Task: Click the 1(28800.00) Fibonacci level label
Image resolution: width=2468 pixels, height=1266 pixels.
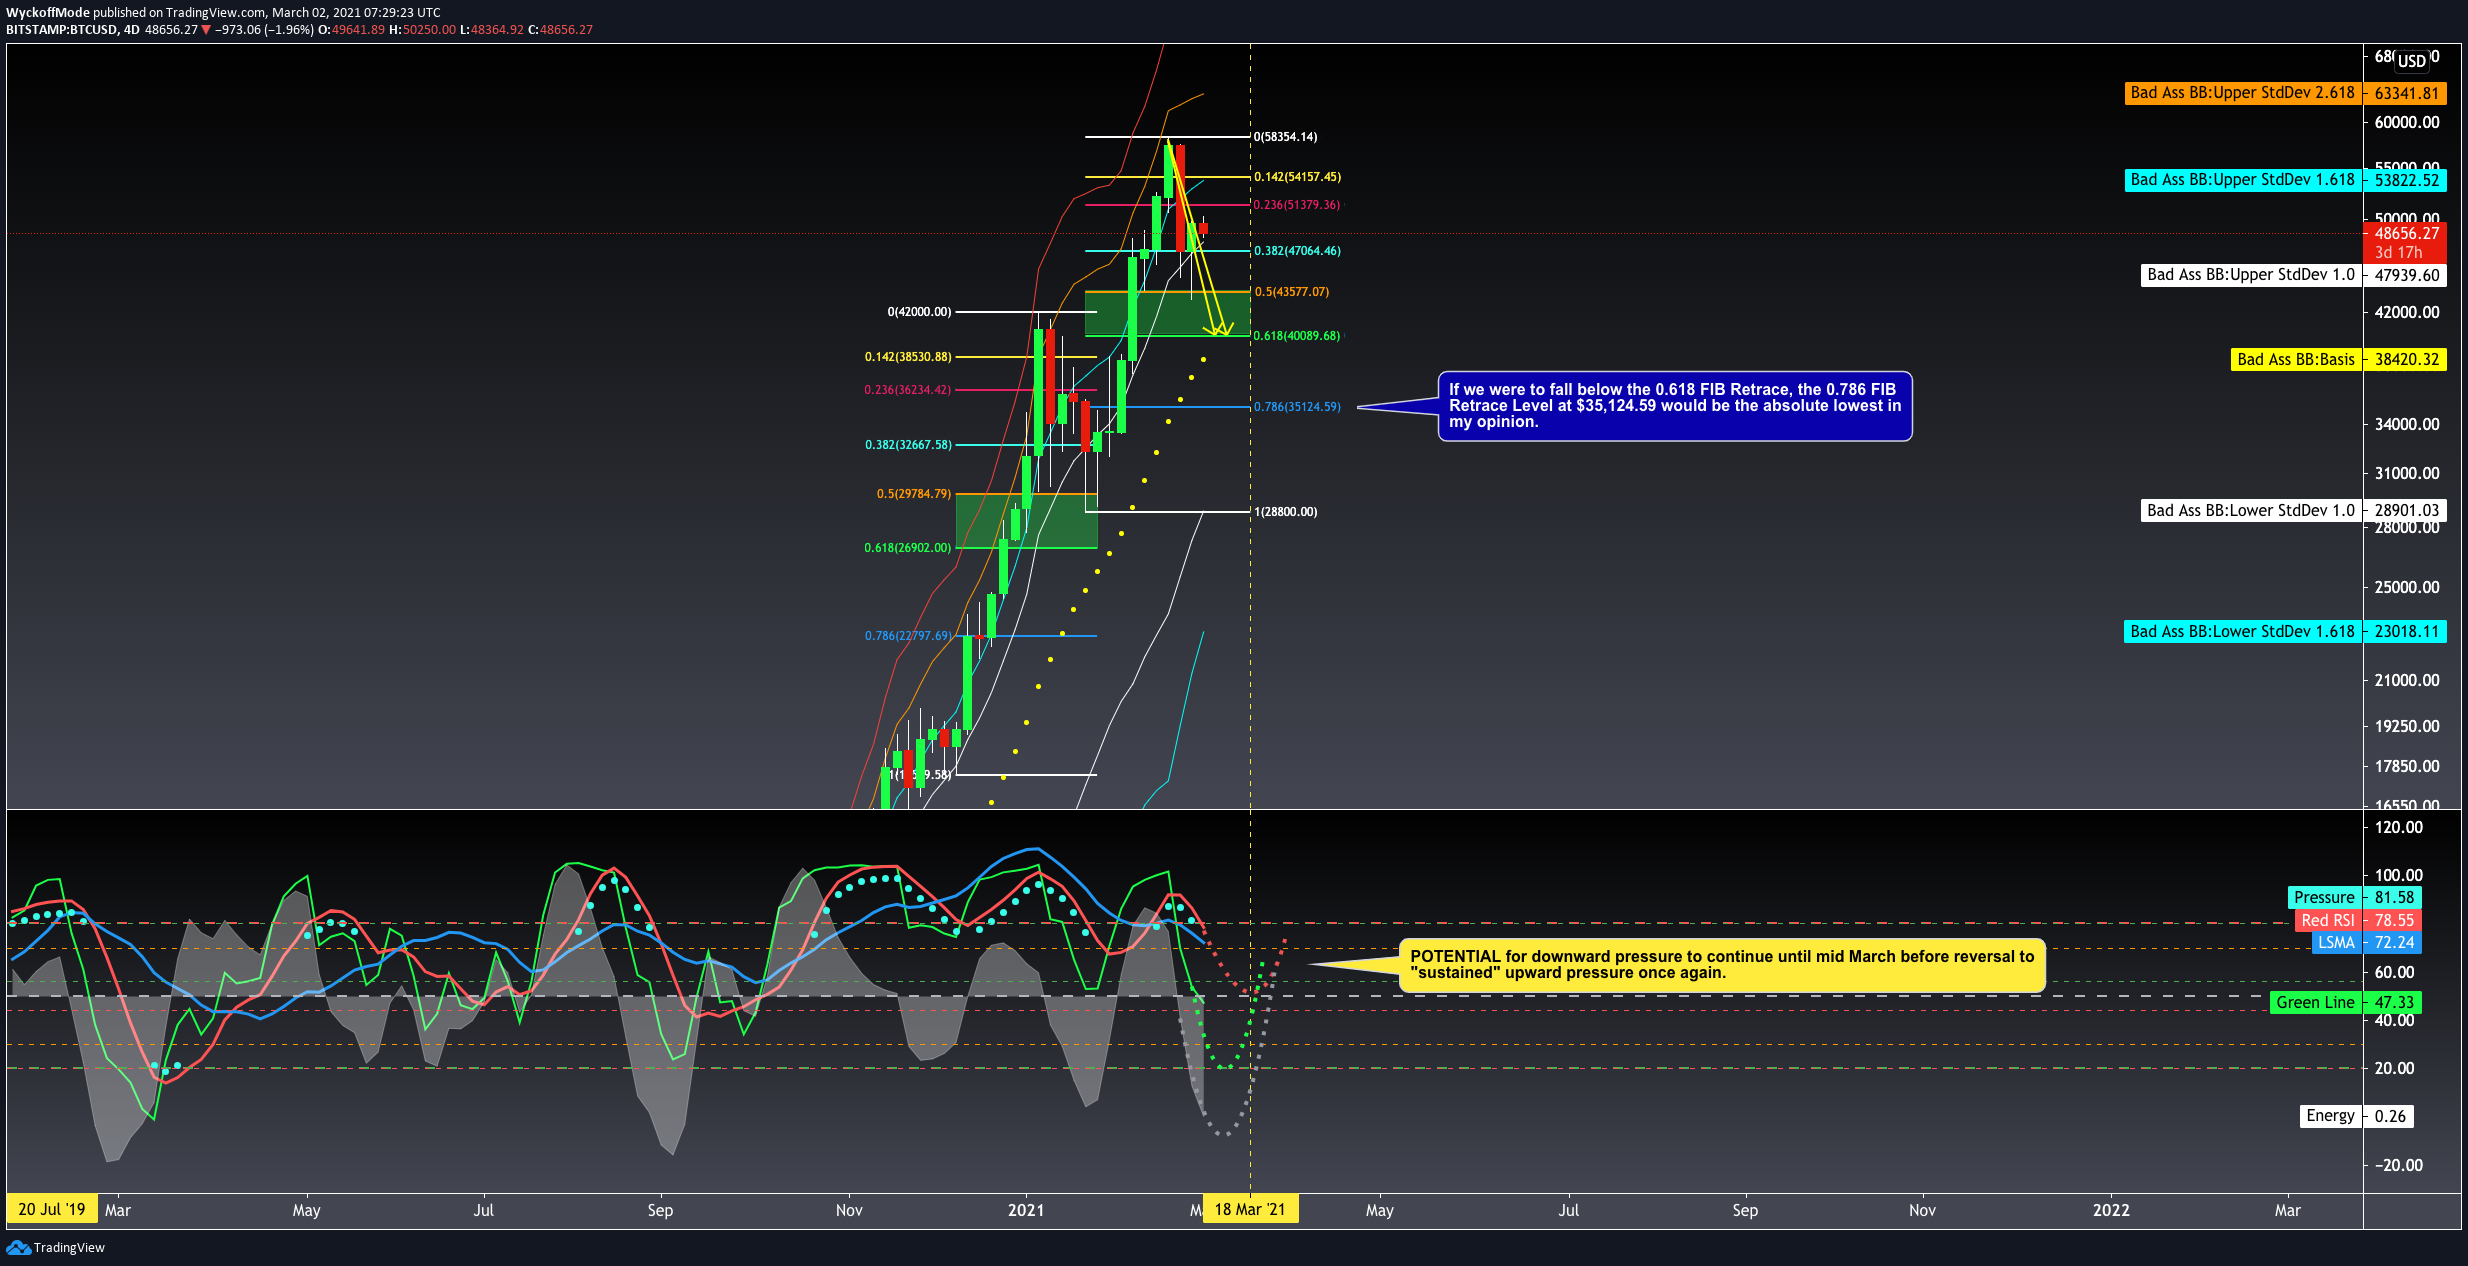Action: pos(1286,512)
